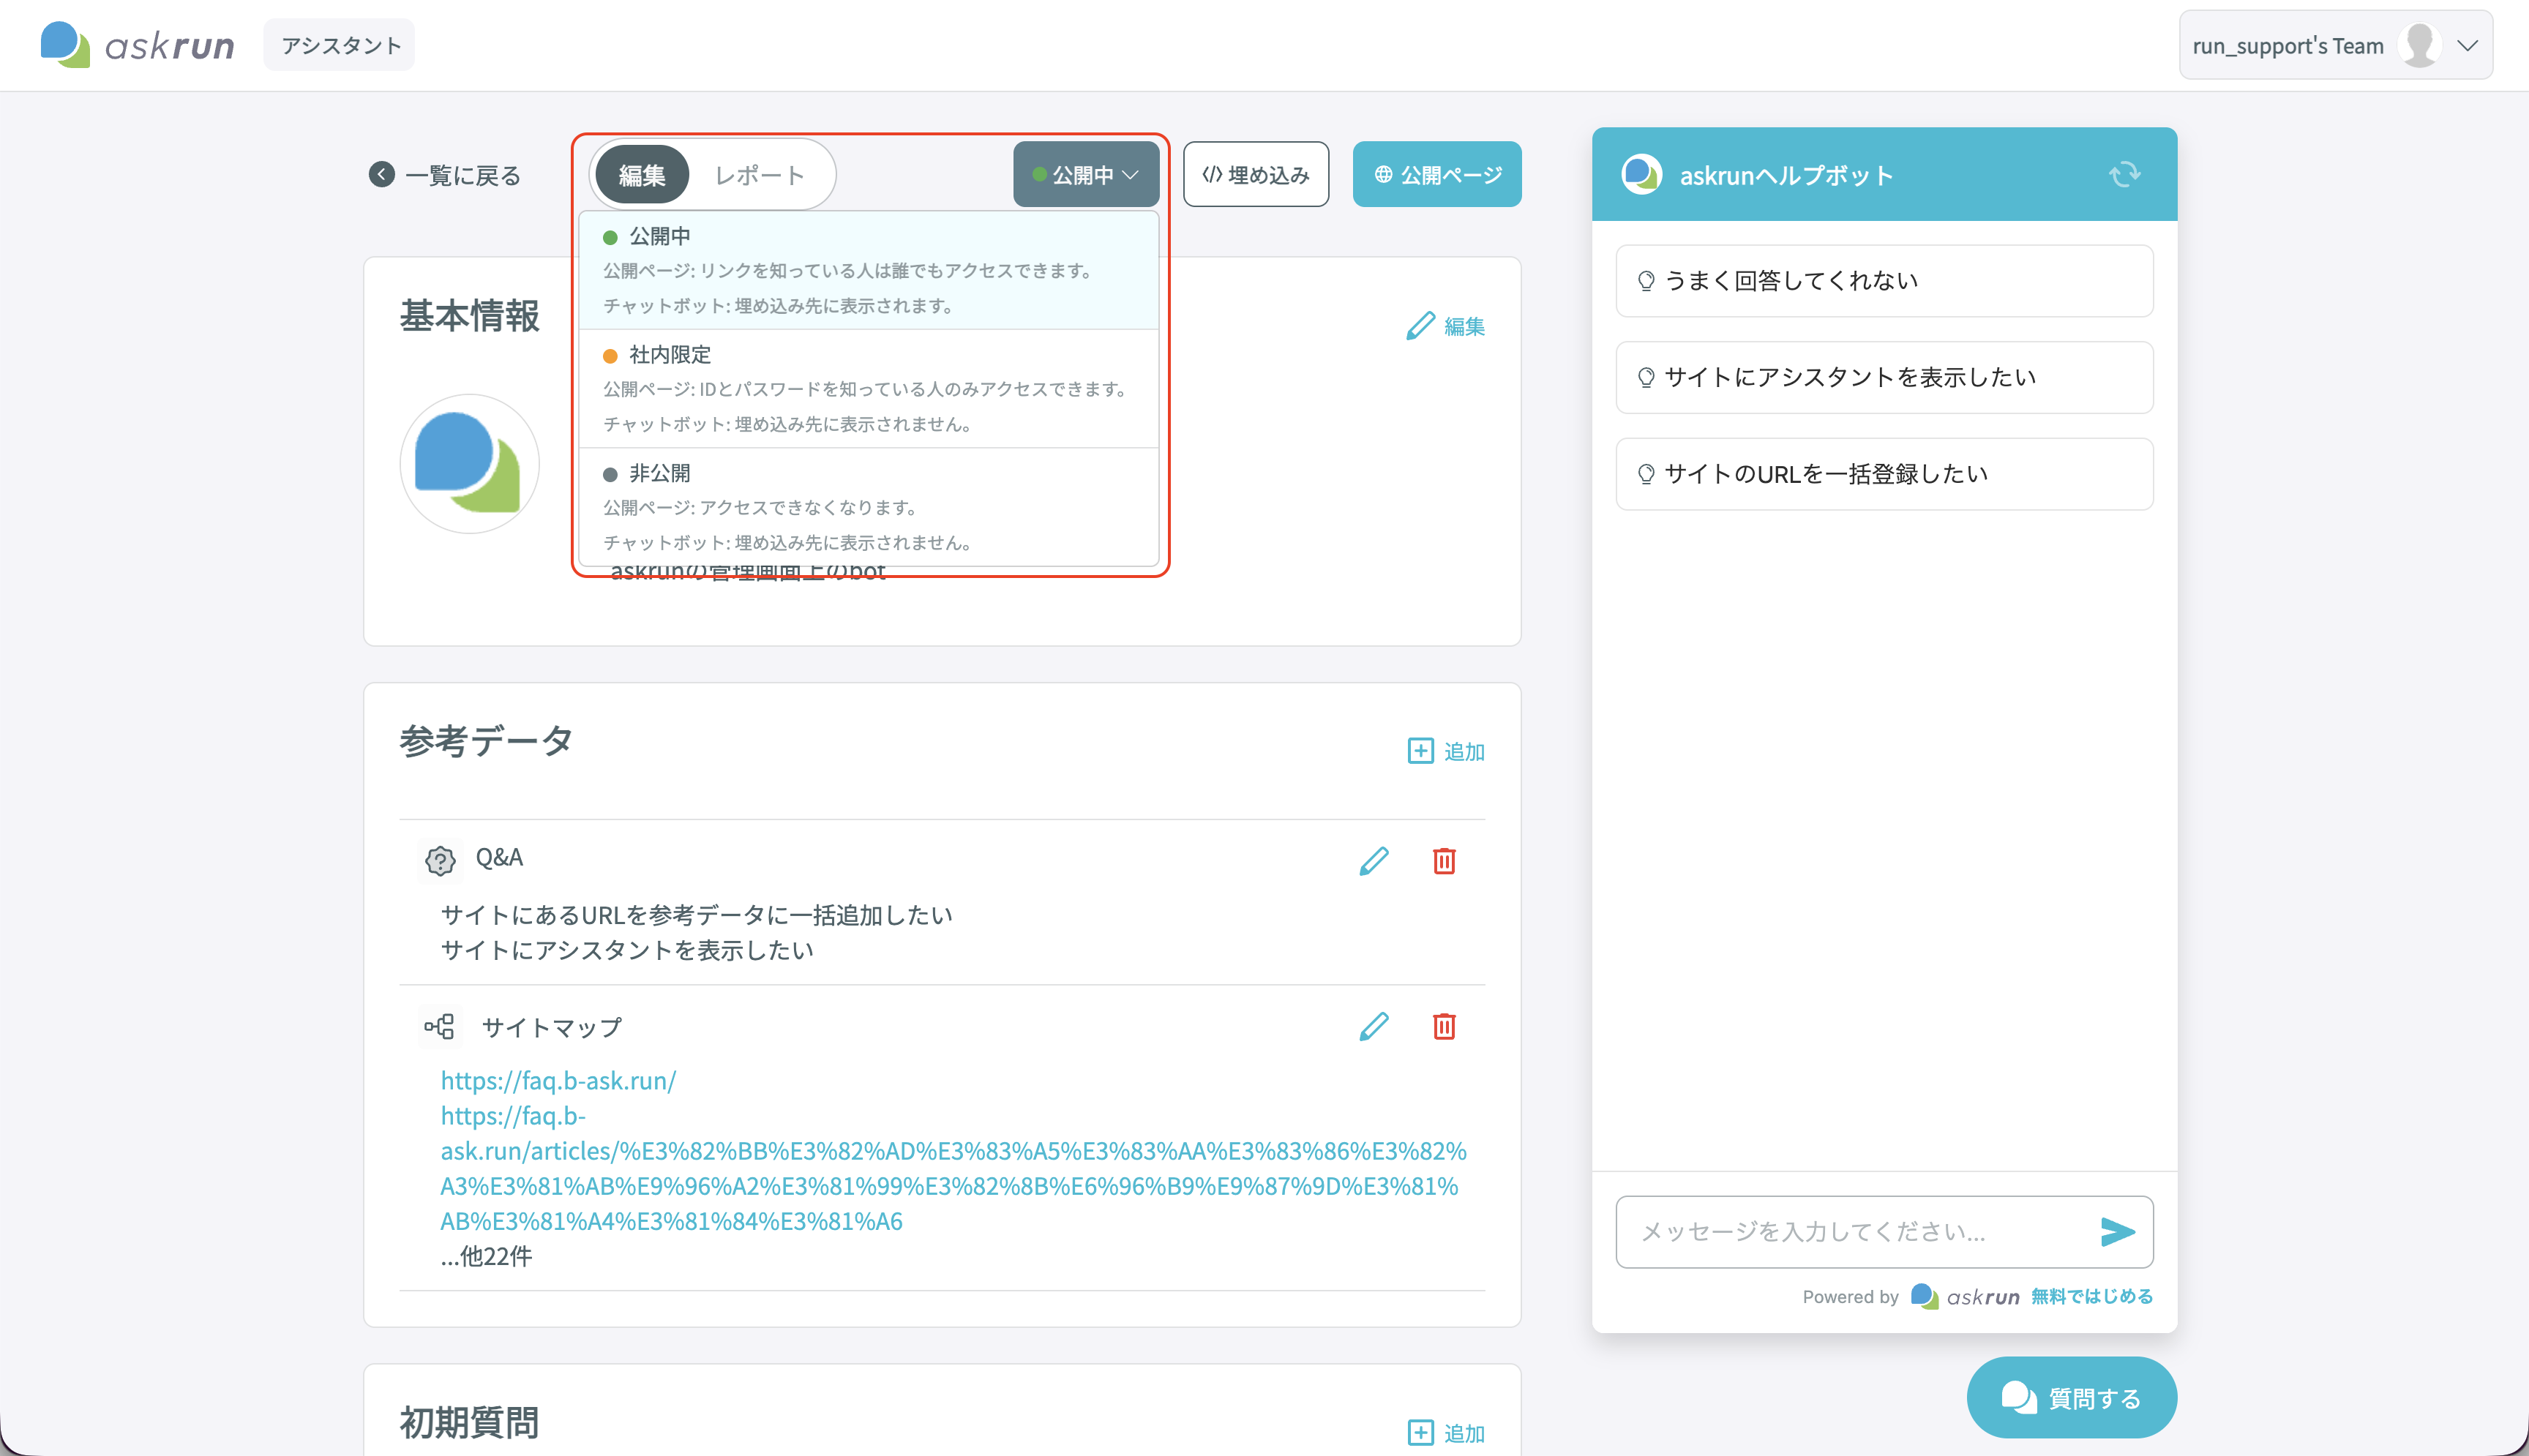The image size is (2529, 1456).
Task: Click the askrun logo in the top left
Action: pos(138,45)
